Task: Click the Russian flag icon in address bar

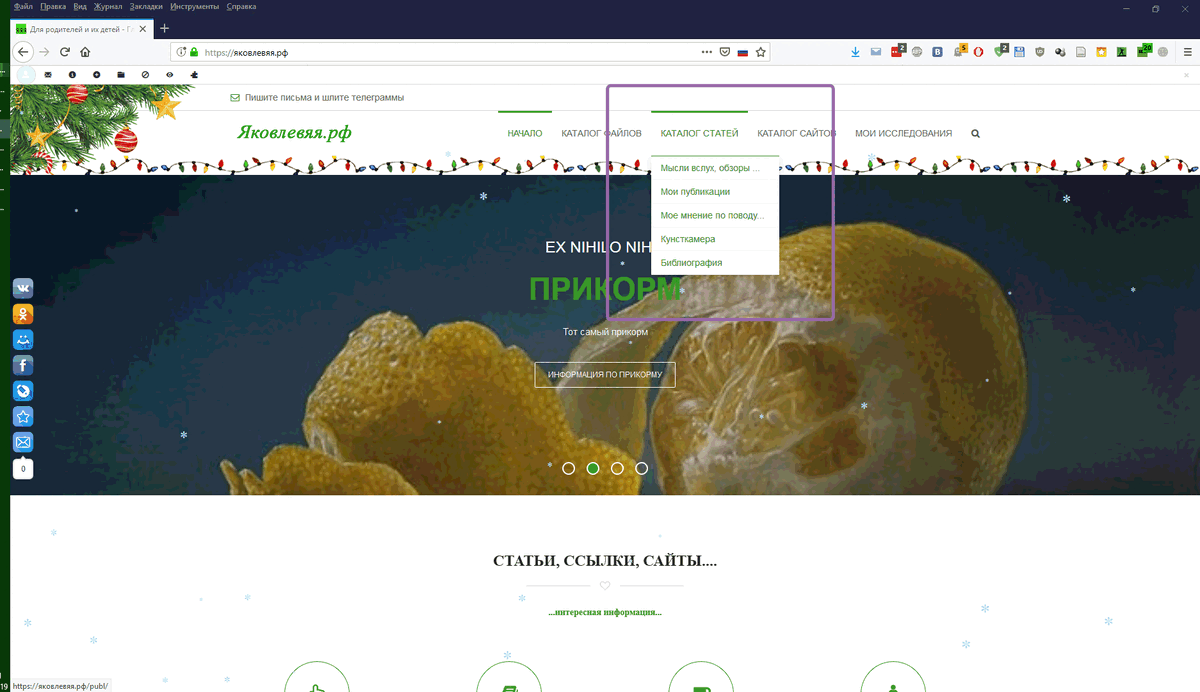Action: (x=743, y=52)
